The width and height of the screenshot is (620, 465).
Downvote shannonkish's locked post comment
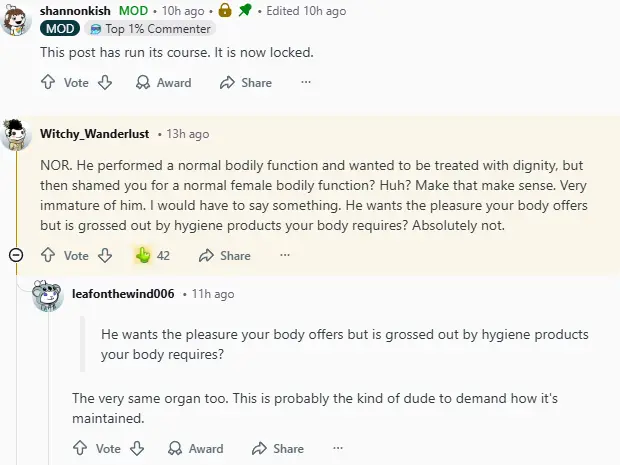coord(105,83)
